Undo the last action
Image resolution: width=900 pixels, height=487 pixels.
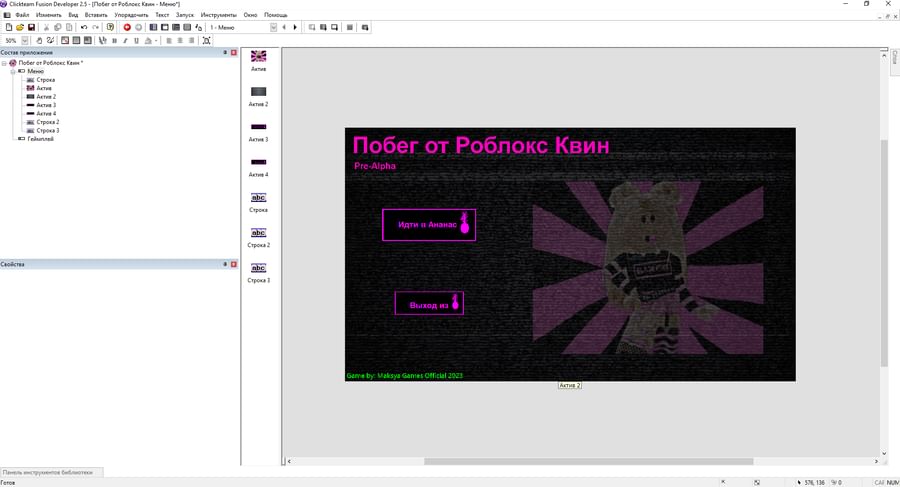pyautogui.click(x=84, y=27)
